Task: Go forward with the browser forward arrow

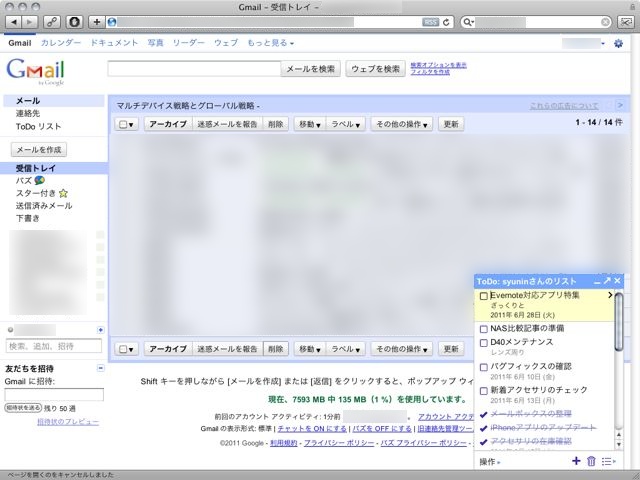Action: [x=29, y=22]
